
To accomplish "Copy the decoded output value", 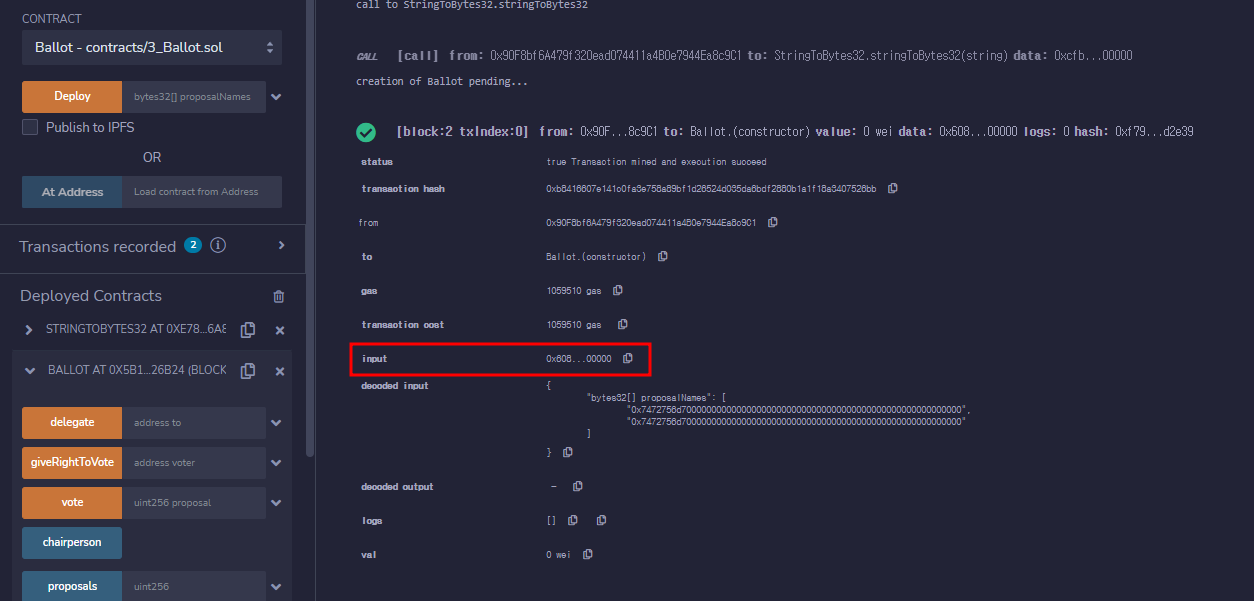I will [578, 486].
